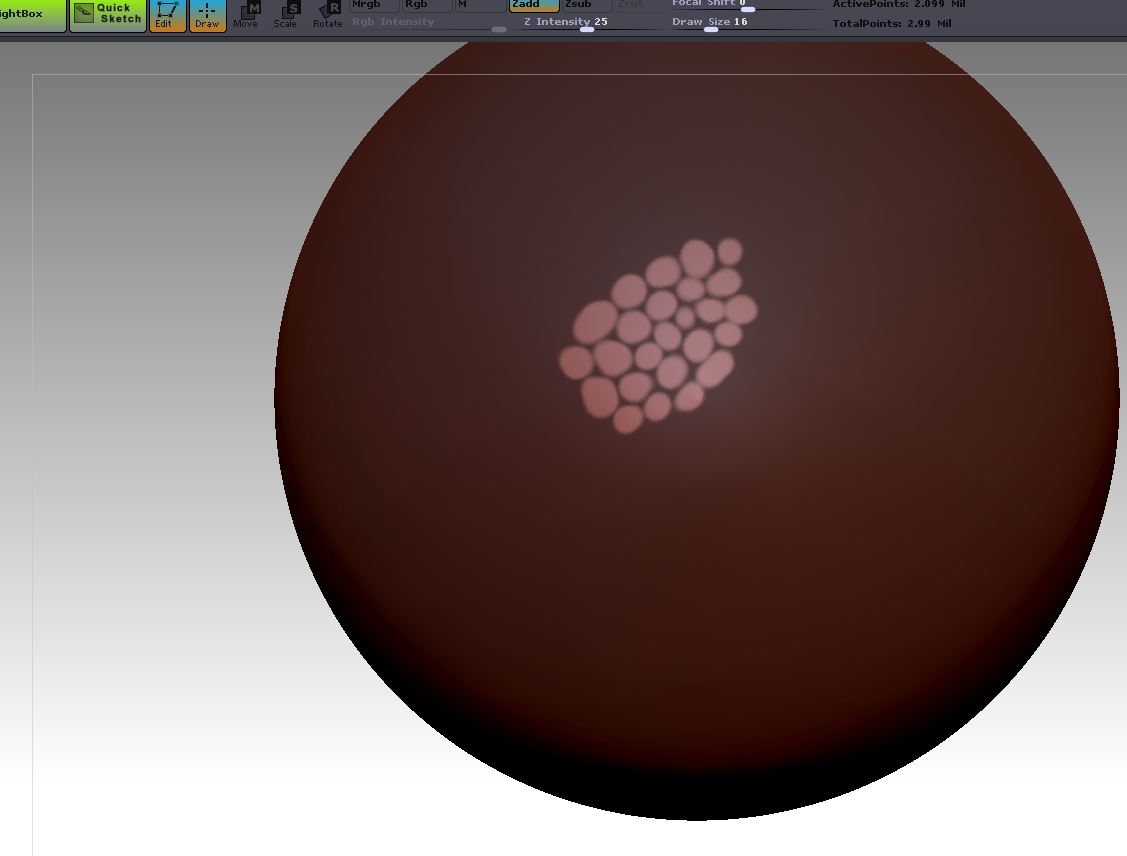Click the ActivePoints: 2.099 Mil readout
Image resolution: width=1127 pixels, height=856 pixels.
[898, 4]
